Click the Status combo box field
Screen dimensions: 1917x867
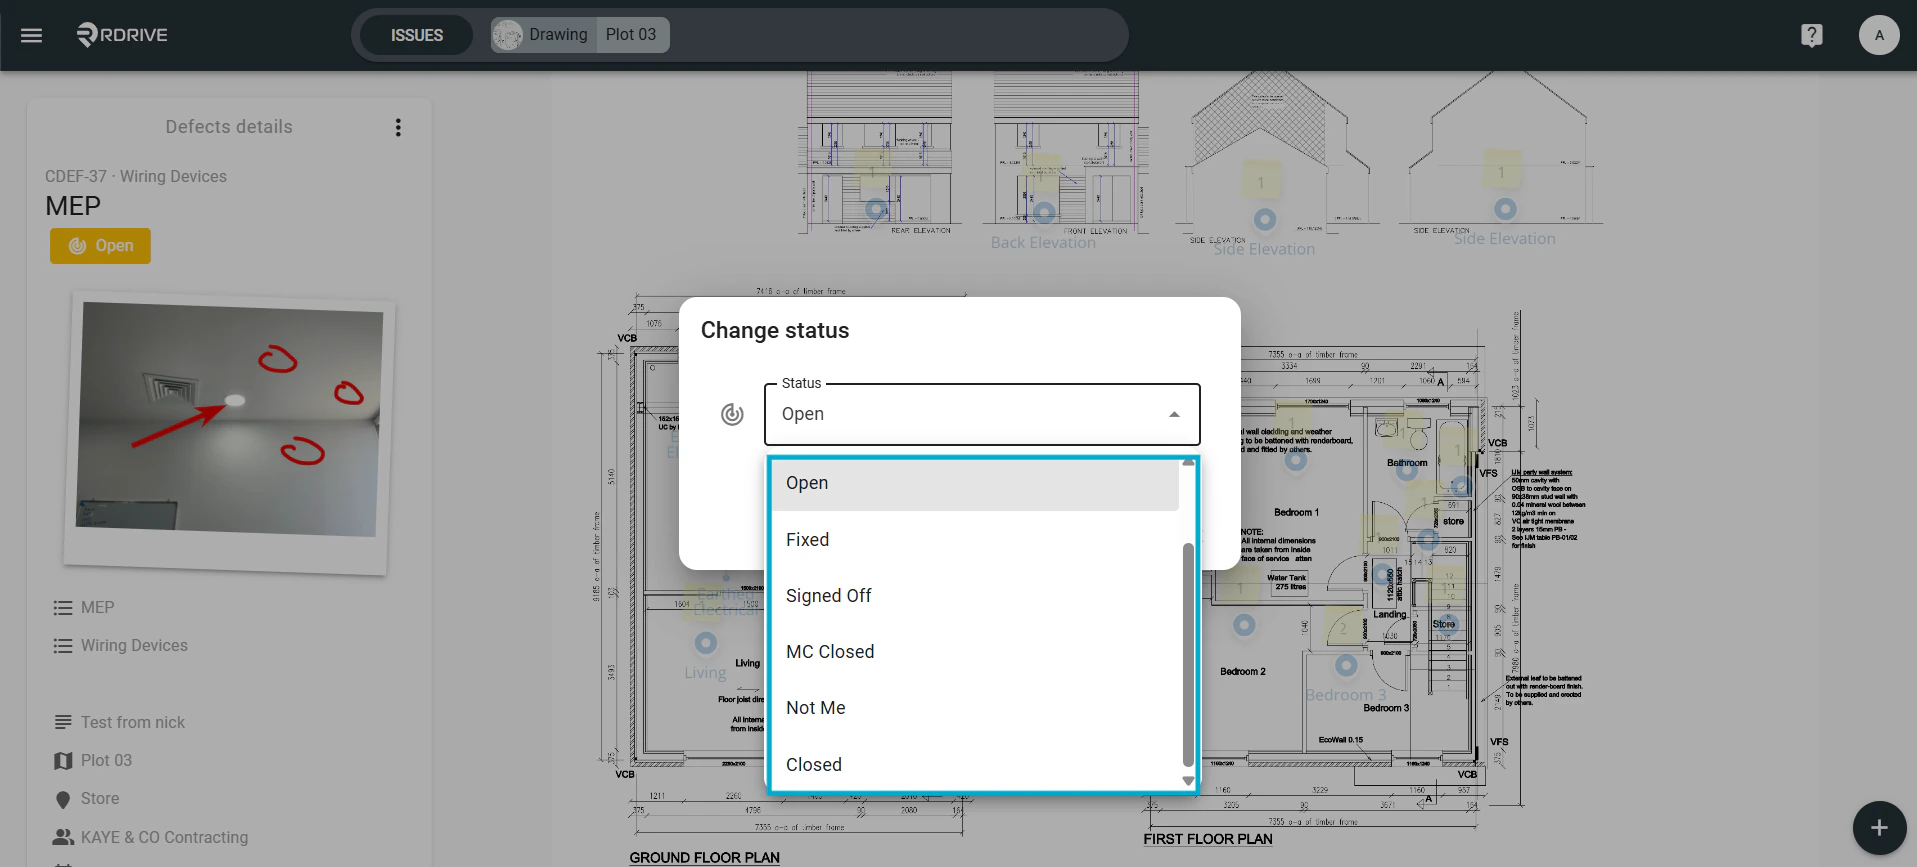[982, 414]
